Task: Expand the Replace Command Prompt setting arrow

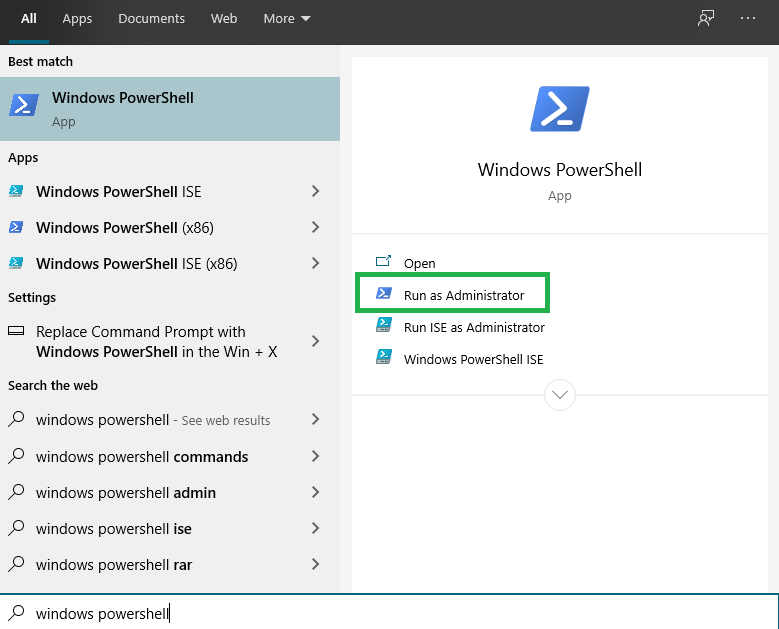Action: click(x=315, y=341)
